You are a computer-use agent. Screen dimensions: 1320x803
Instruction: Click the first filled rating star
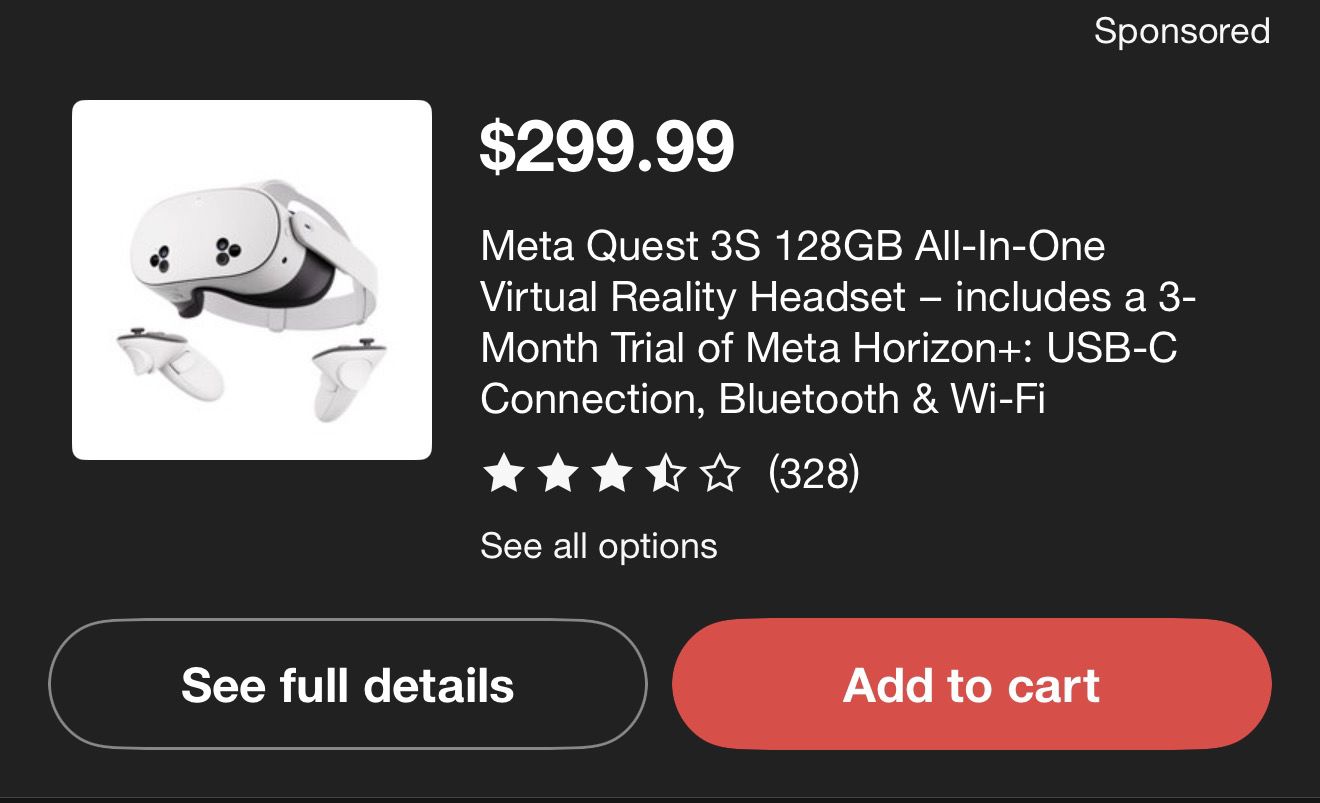[501, 474]
